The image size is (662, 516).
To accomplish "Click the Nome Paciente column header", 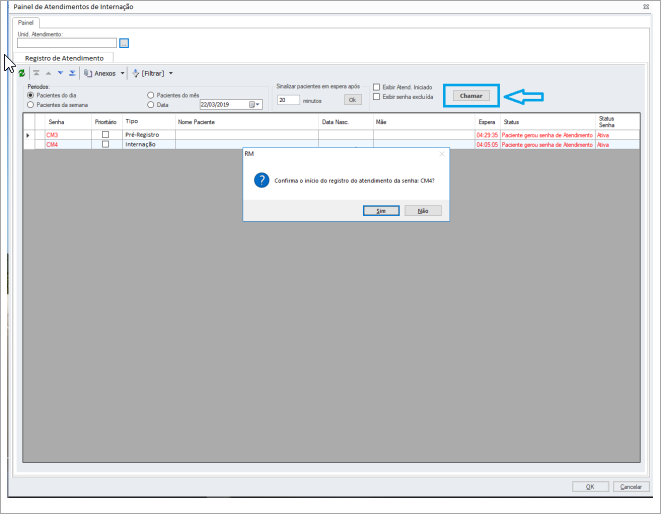I will coord(247,122).
